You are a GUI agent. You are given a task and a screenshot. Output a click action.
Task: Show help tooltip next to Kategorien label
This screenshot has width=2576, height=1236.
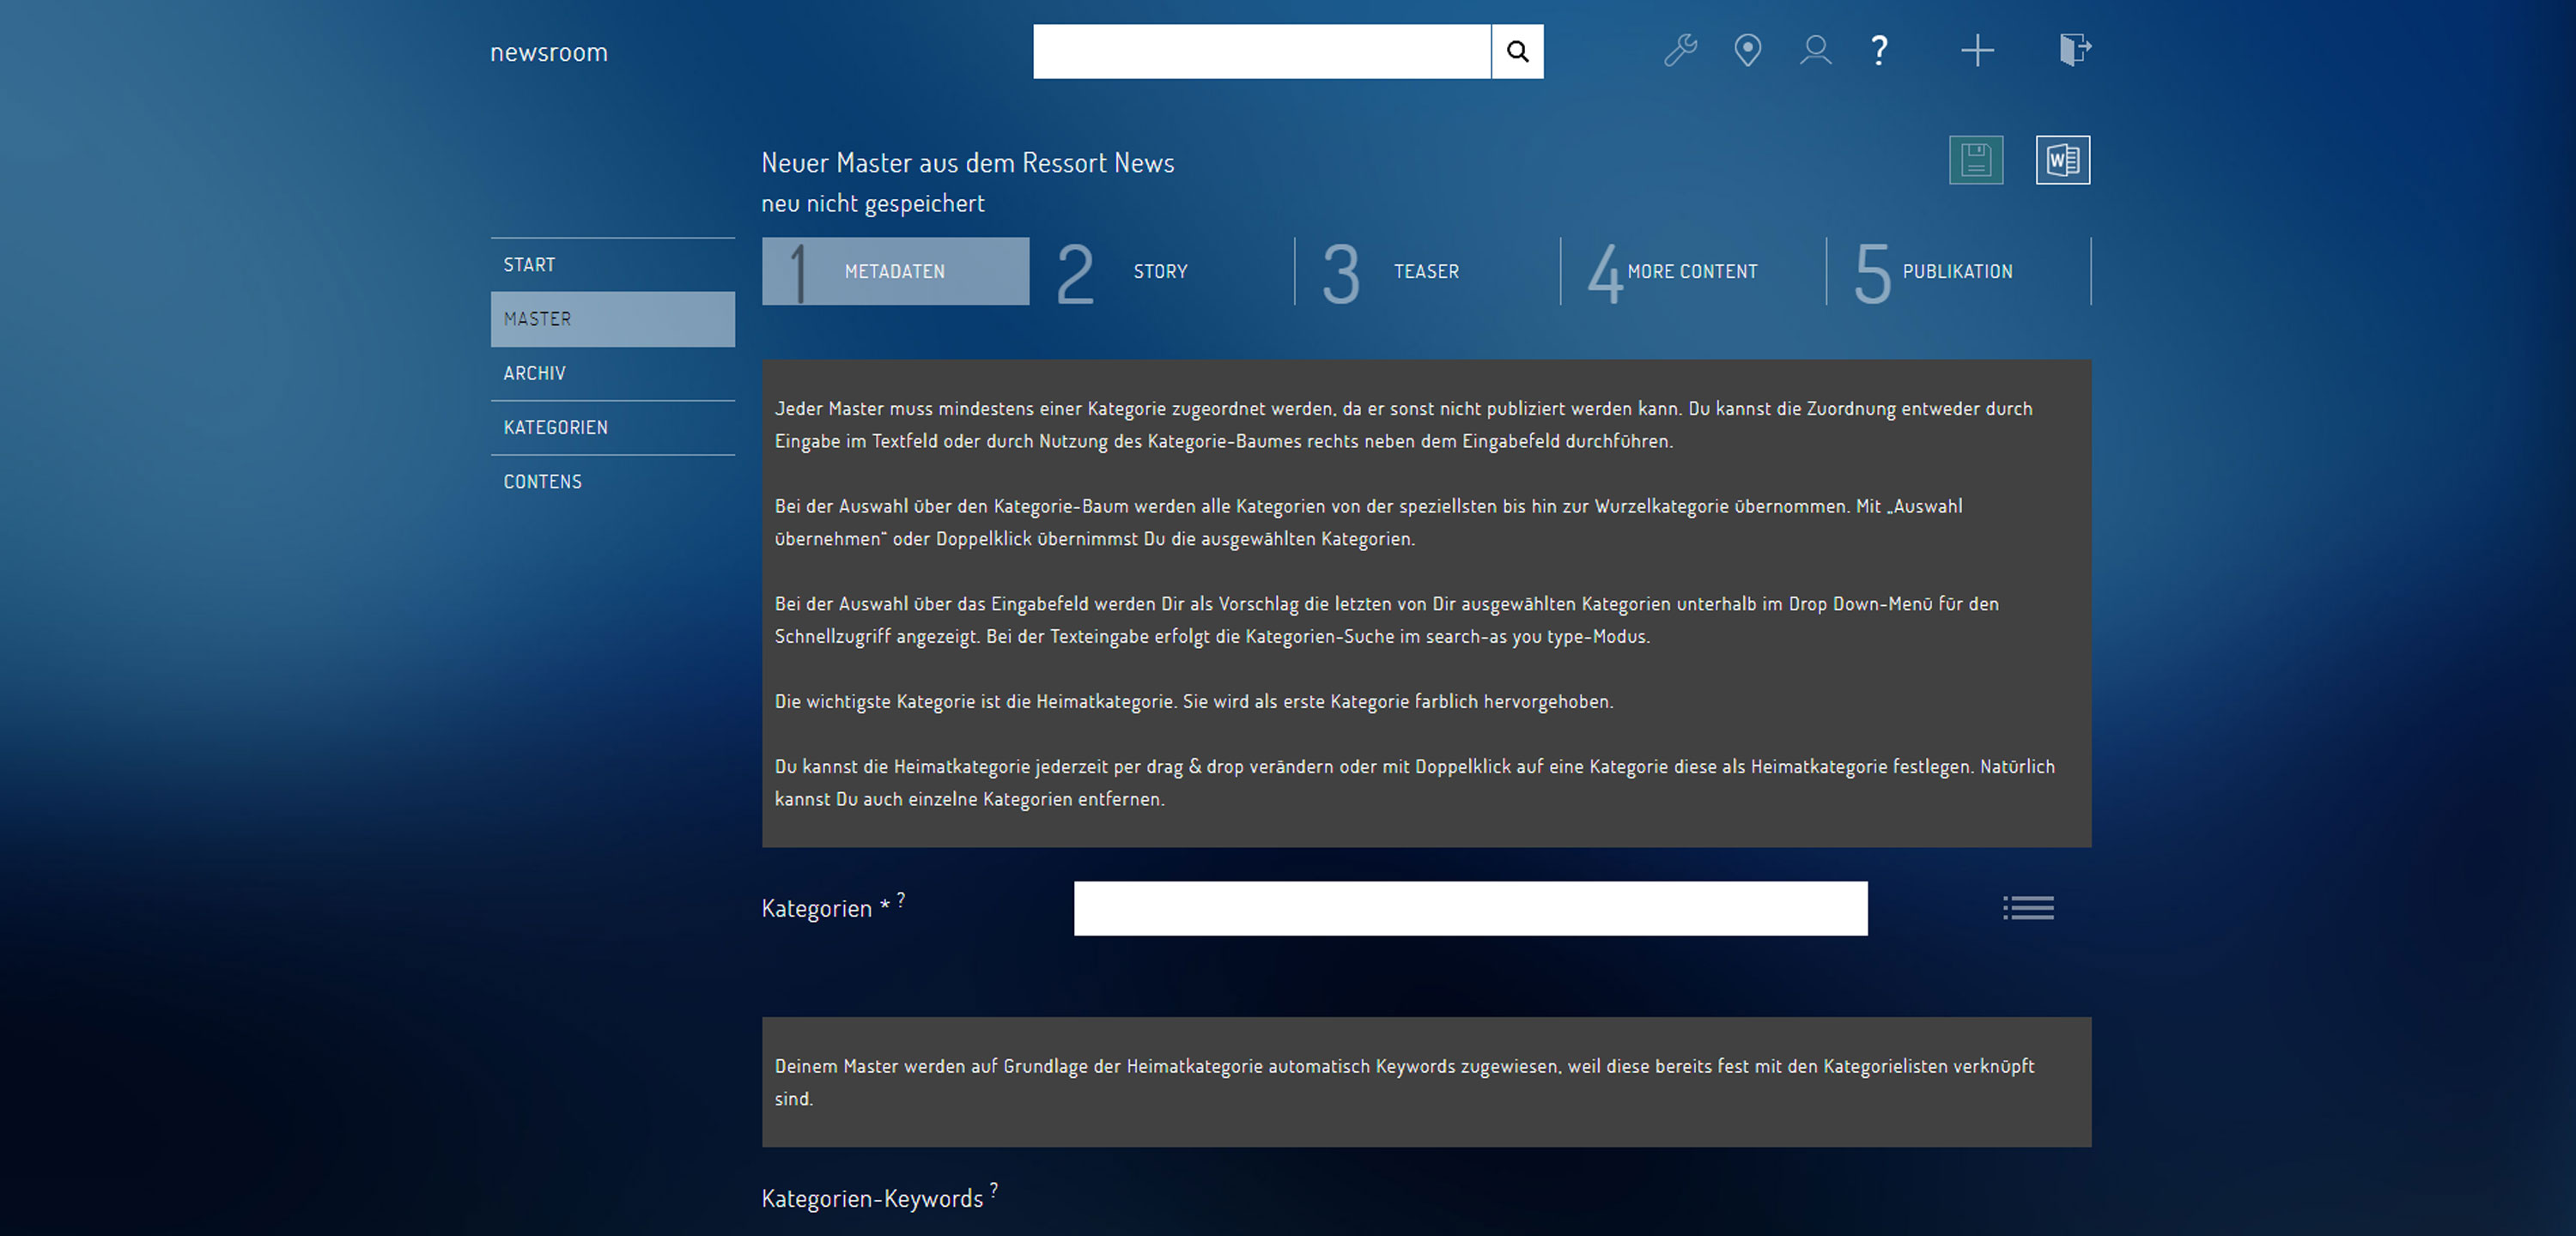tap(901, 900)
